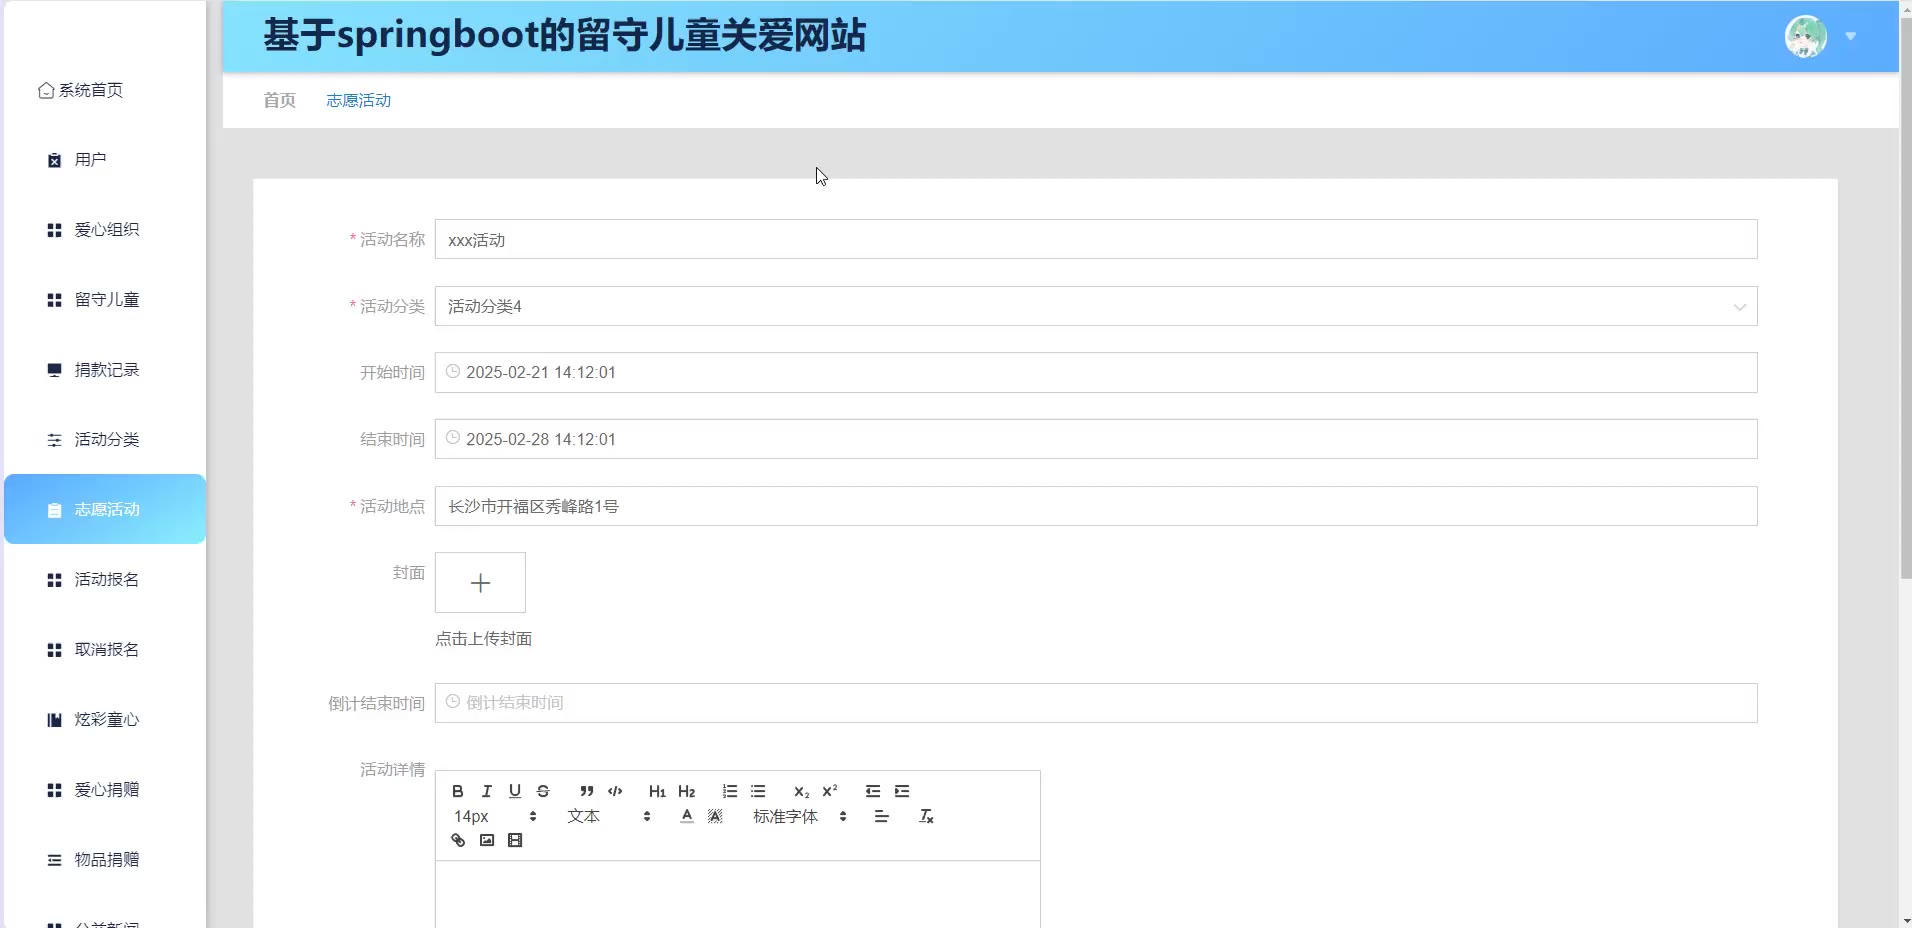Open the 爱心捐赠 sidebar menu

[x=105, y=790]
